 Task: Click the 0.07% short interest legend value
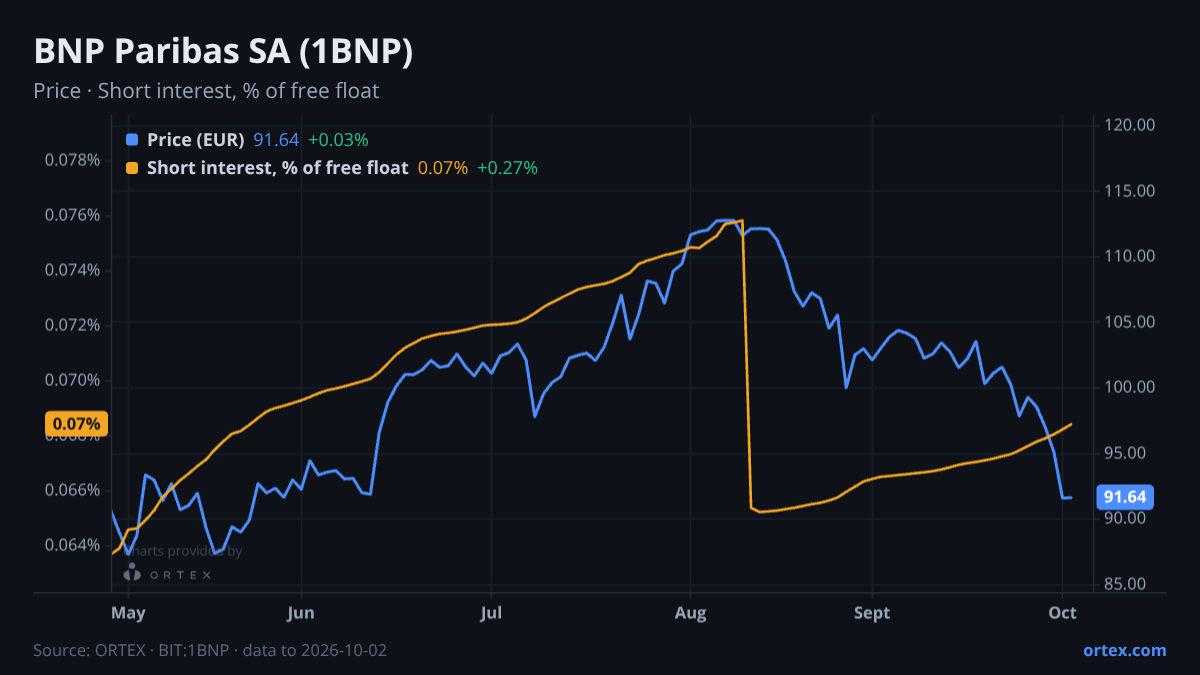tap(442, 168)
